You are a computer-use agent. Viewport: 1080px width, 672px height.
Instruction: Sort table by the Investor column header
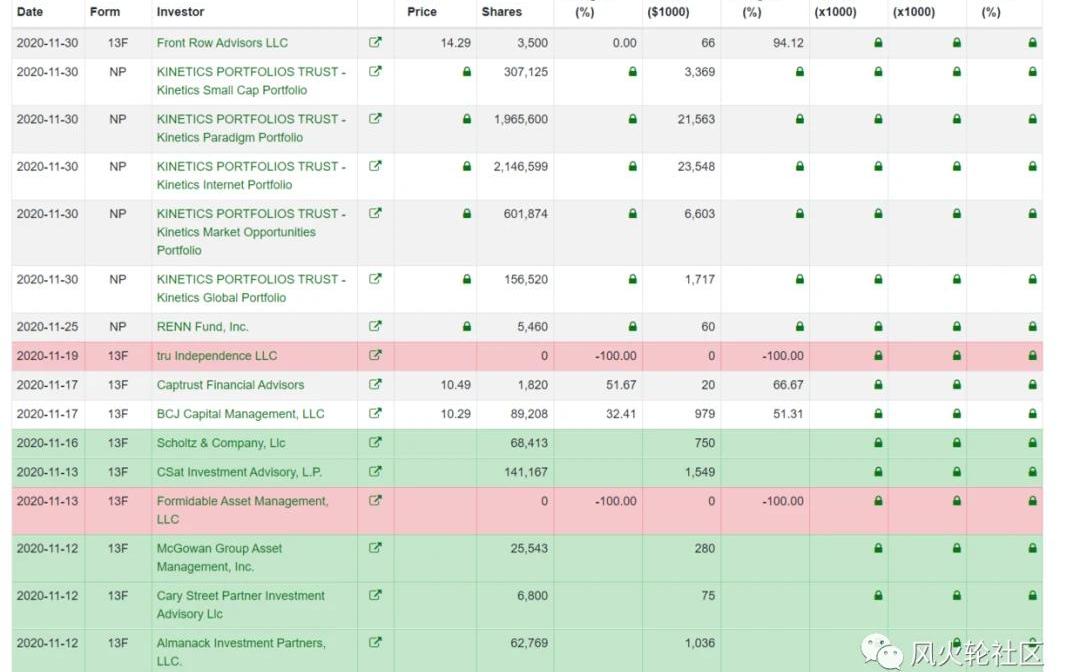pos(180,12)
